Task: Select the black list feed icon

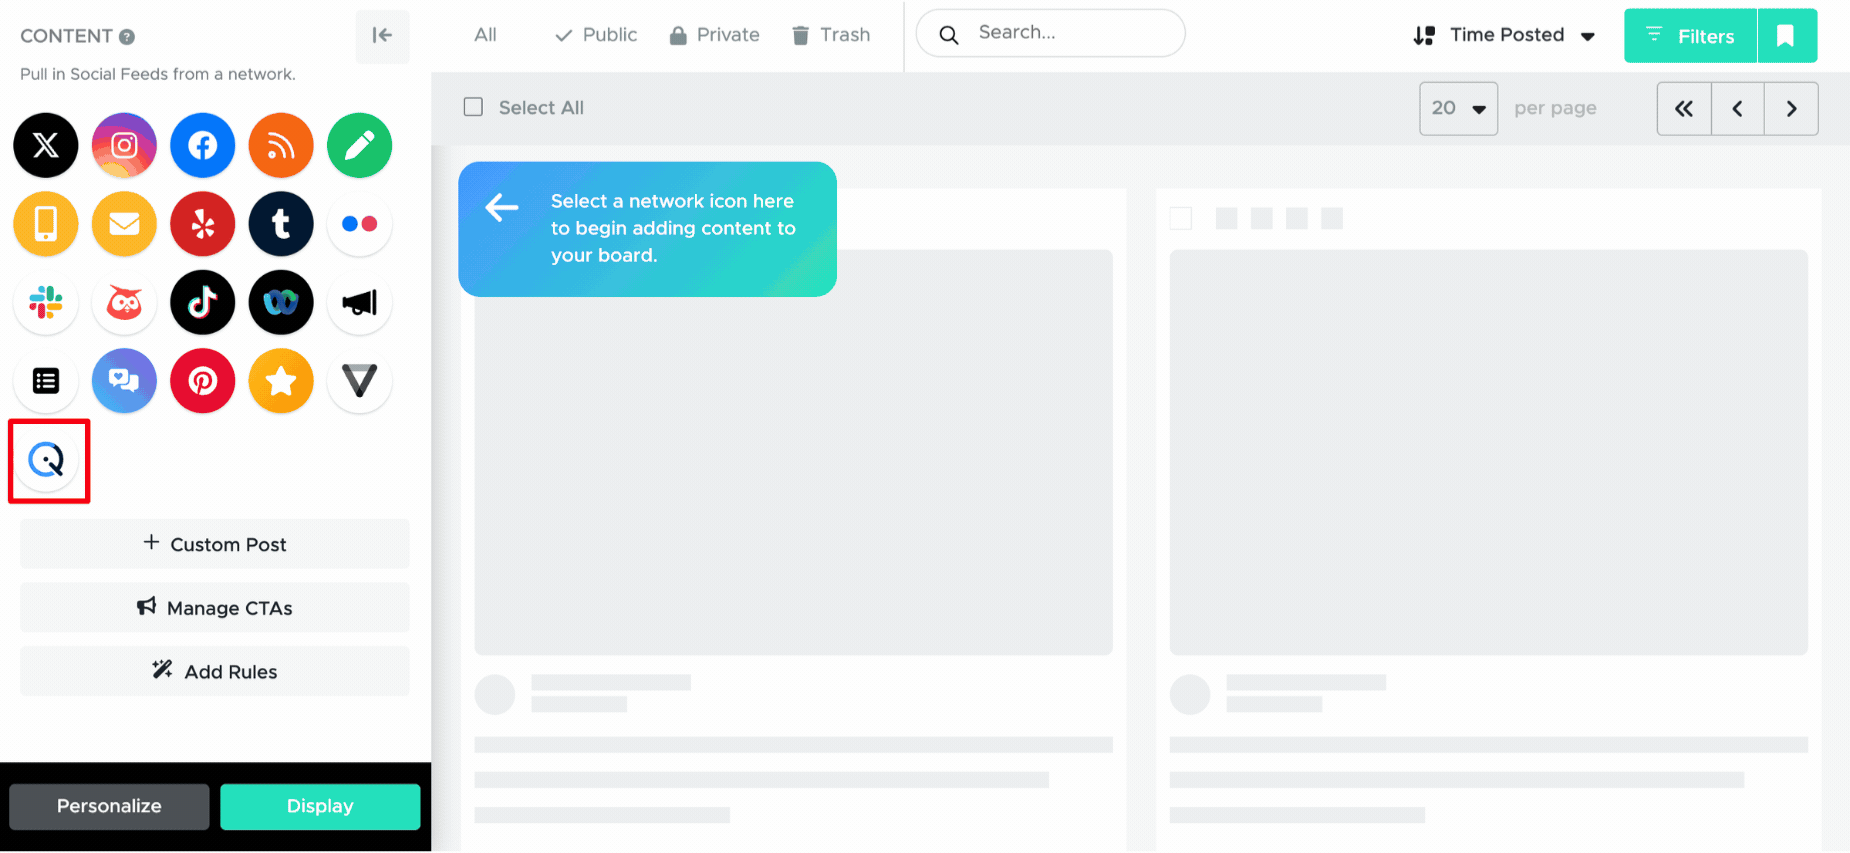Action: click(46, 381)
